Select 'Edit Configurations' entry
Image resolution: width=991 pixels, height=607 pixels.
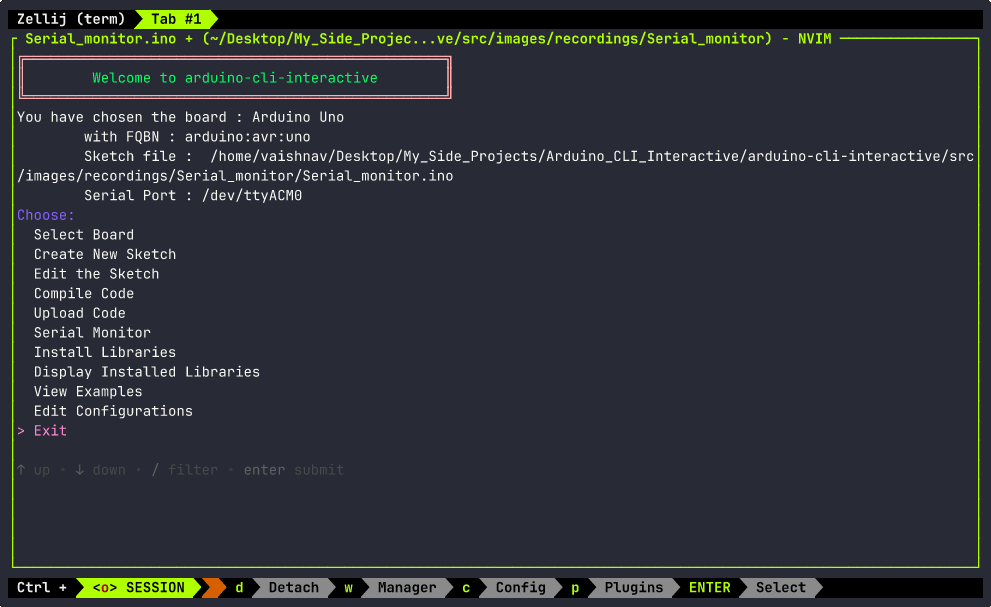coord(113,411)
